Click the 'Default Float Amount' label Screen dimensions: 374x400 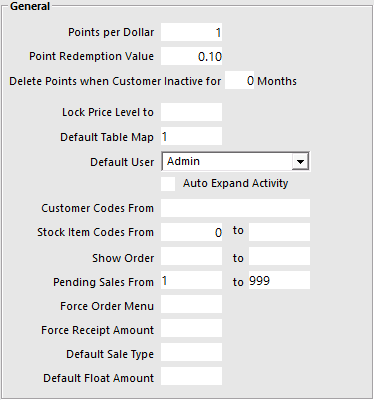point(98,378)
